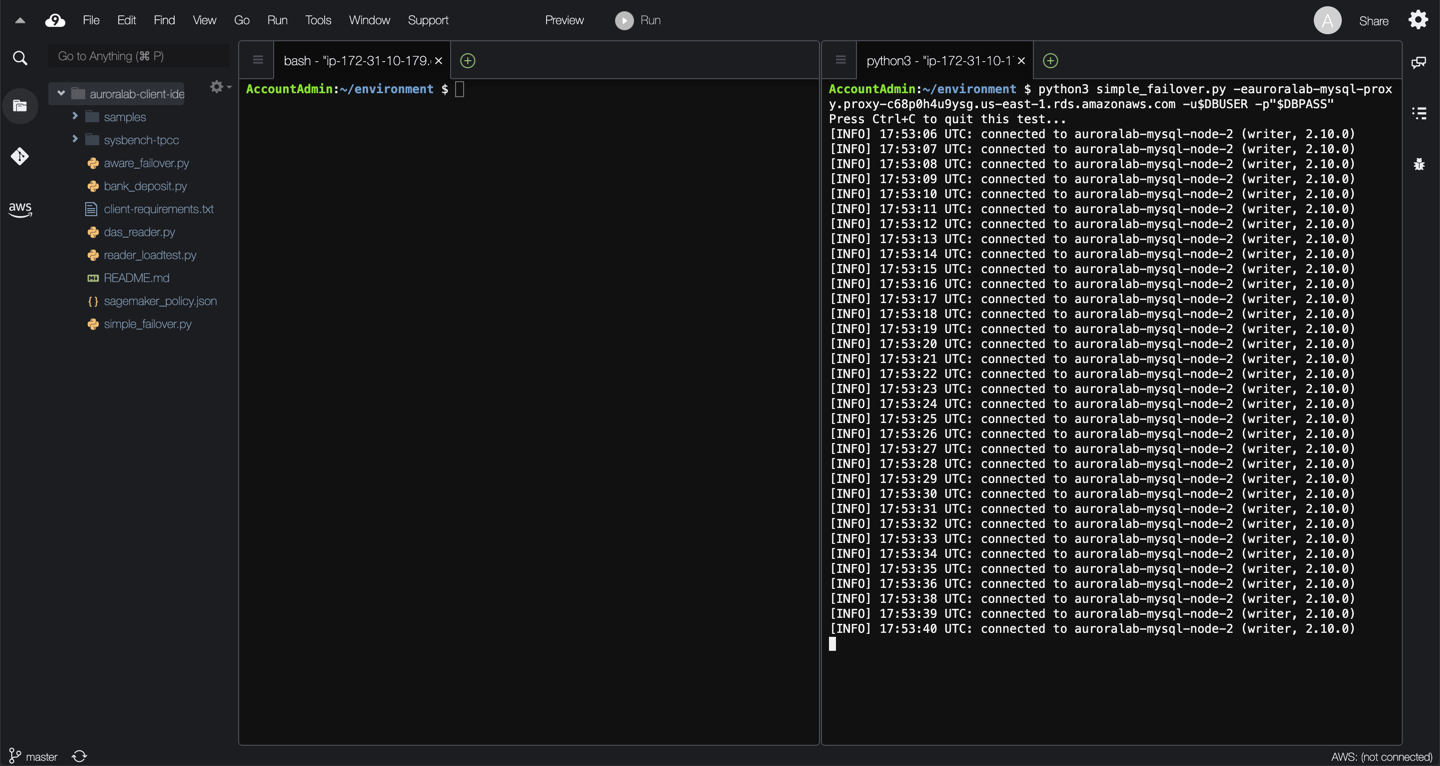Open the Tools menu
The width and height of the screenshot is (1440, 766).
(318, 20)
